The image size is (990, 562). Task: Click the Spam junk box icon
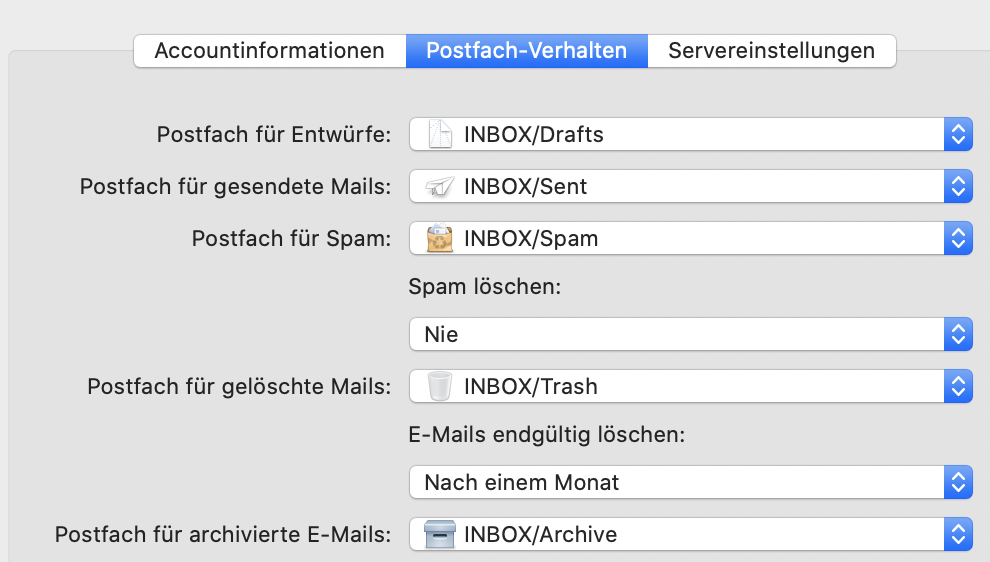tap(440, 238)
